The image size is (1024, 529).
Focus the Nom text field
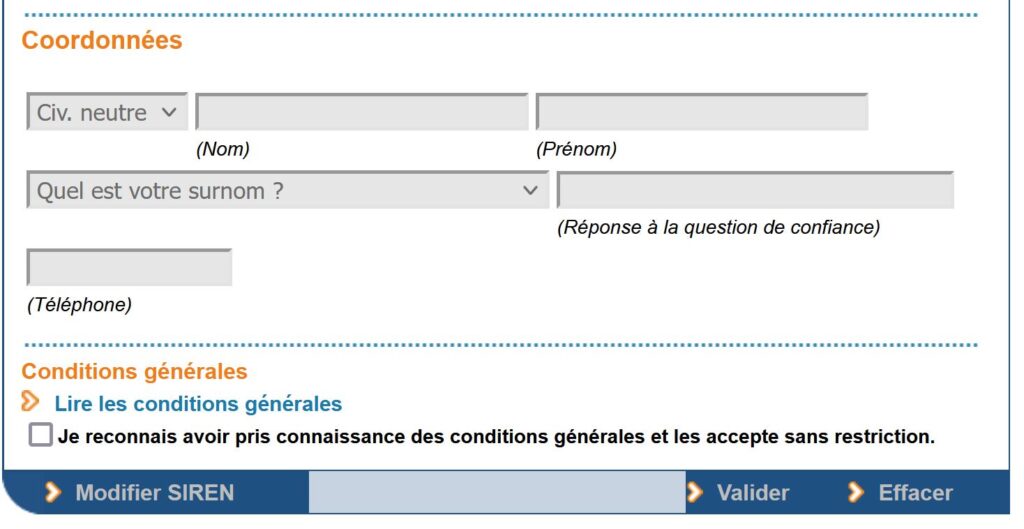[362, 113]
